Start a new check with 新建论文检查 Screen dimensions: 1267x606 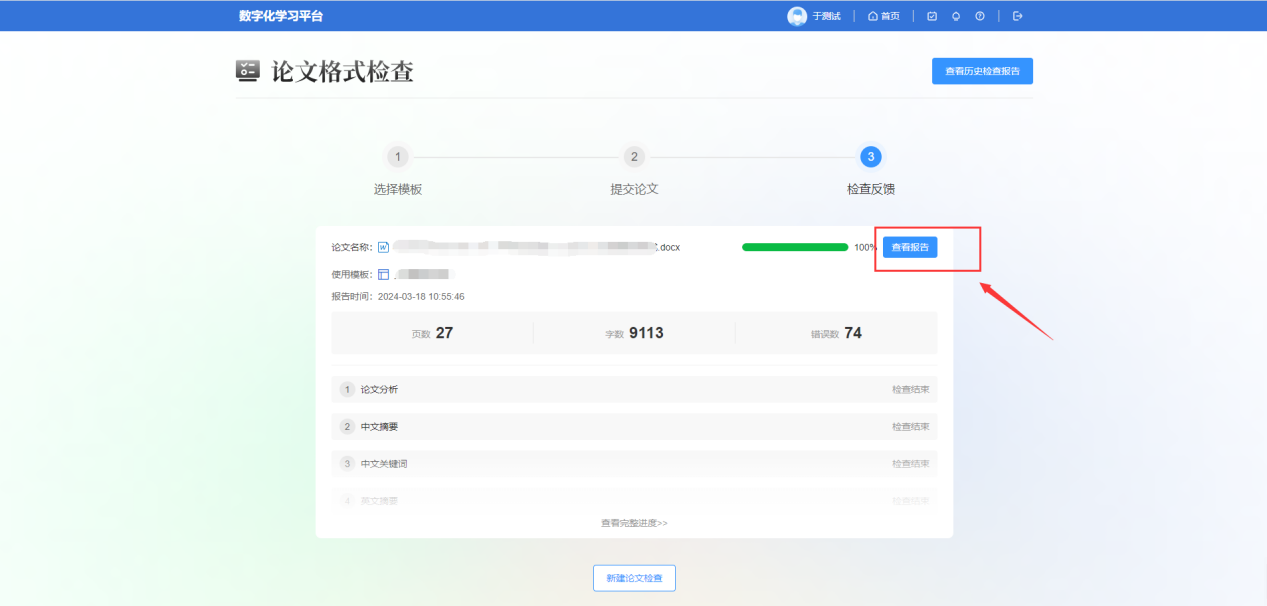pos(634,578)
